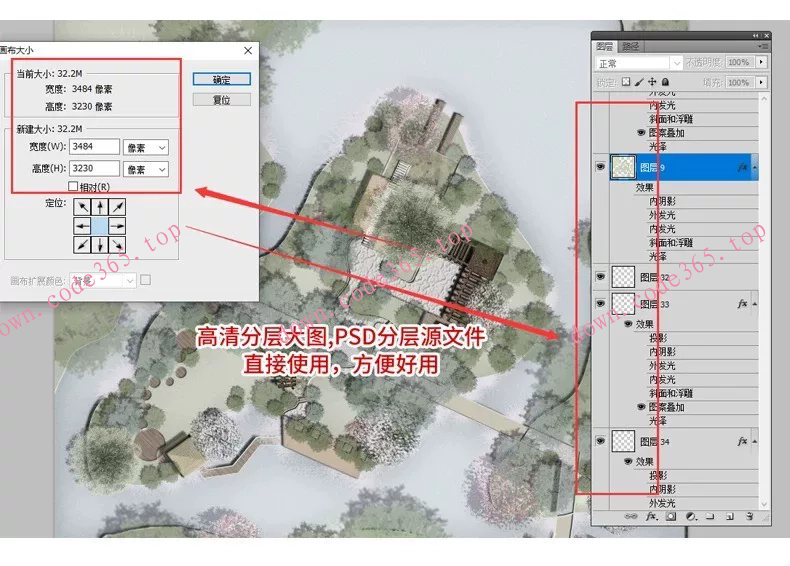The width and height of the screenshot is (790, 566).
Task: Click the right-pointing anchor arrow in 定位 grid
Action: pyautogui.click(x=117, y=226)
